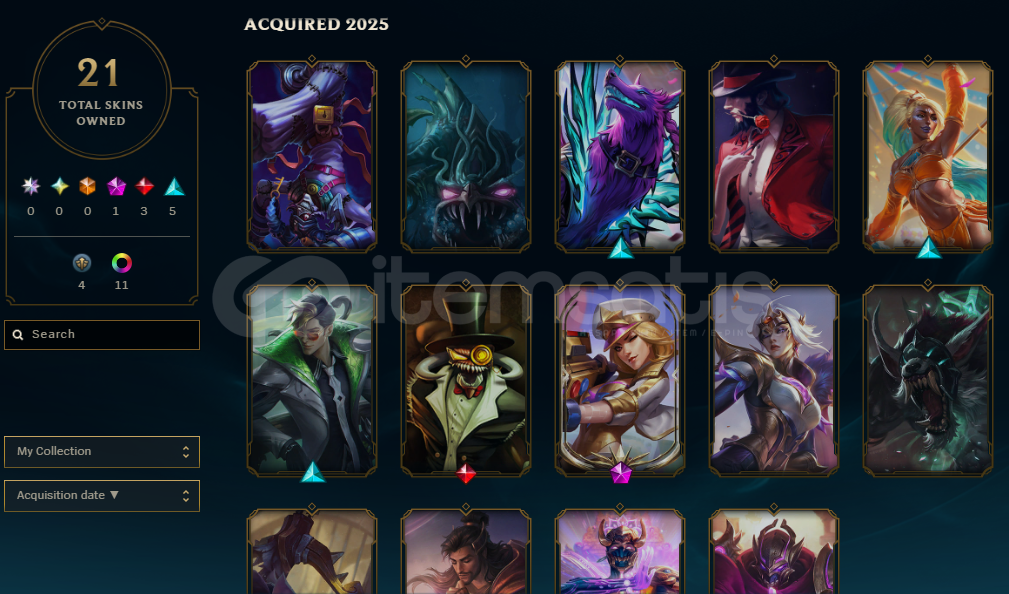
Task: Open the top hat monocle monster skin
Action: 466,380
